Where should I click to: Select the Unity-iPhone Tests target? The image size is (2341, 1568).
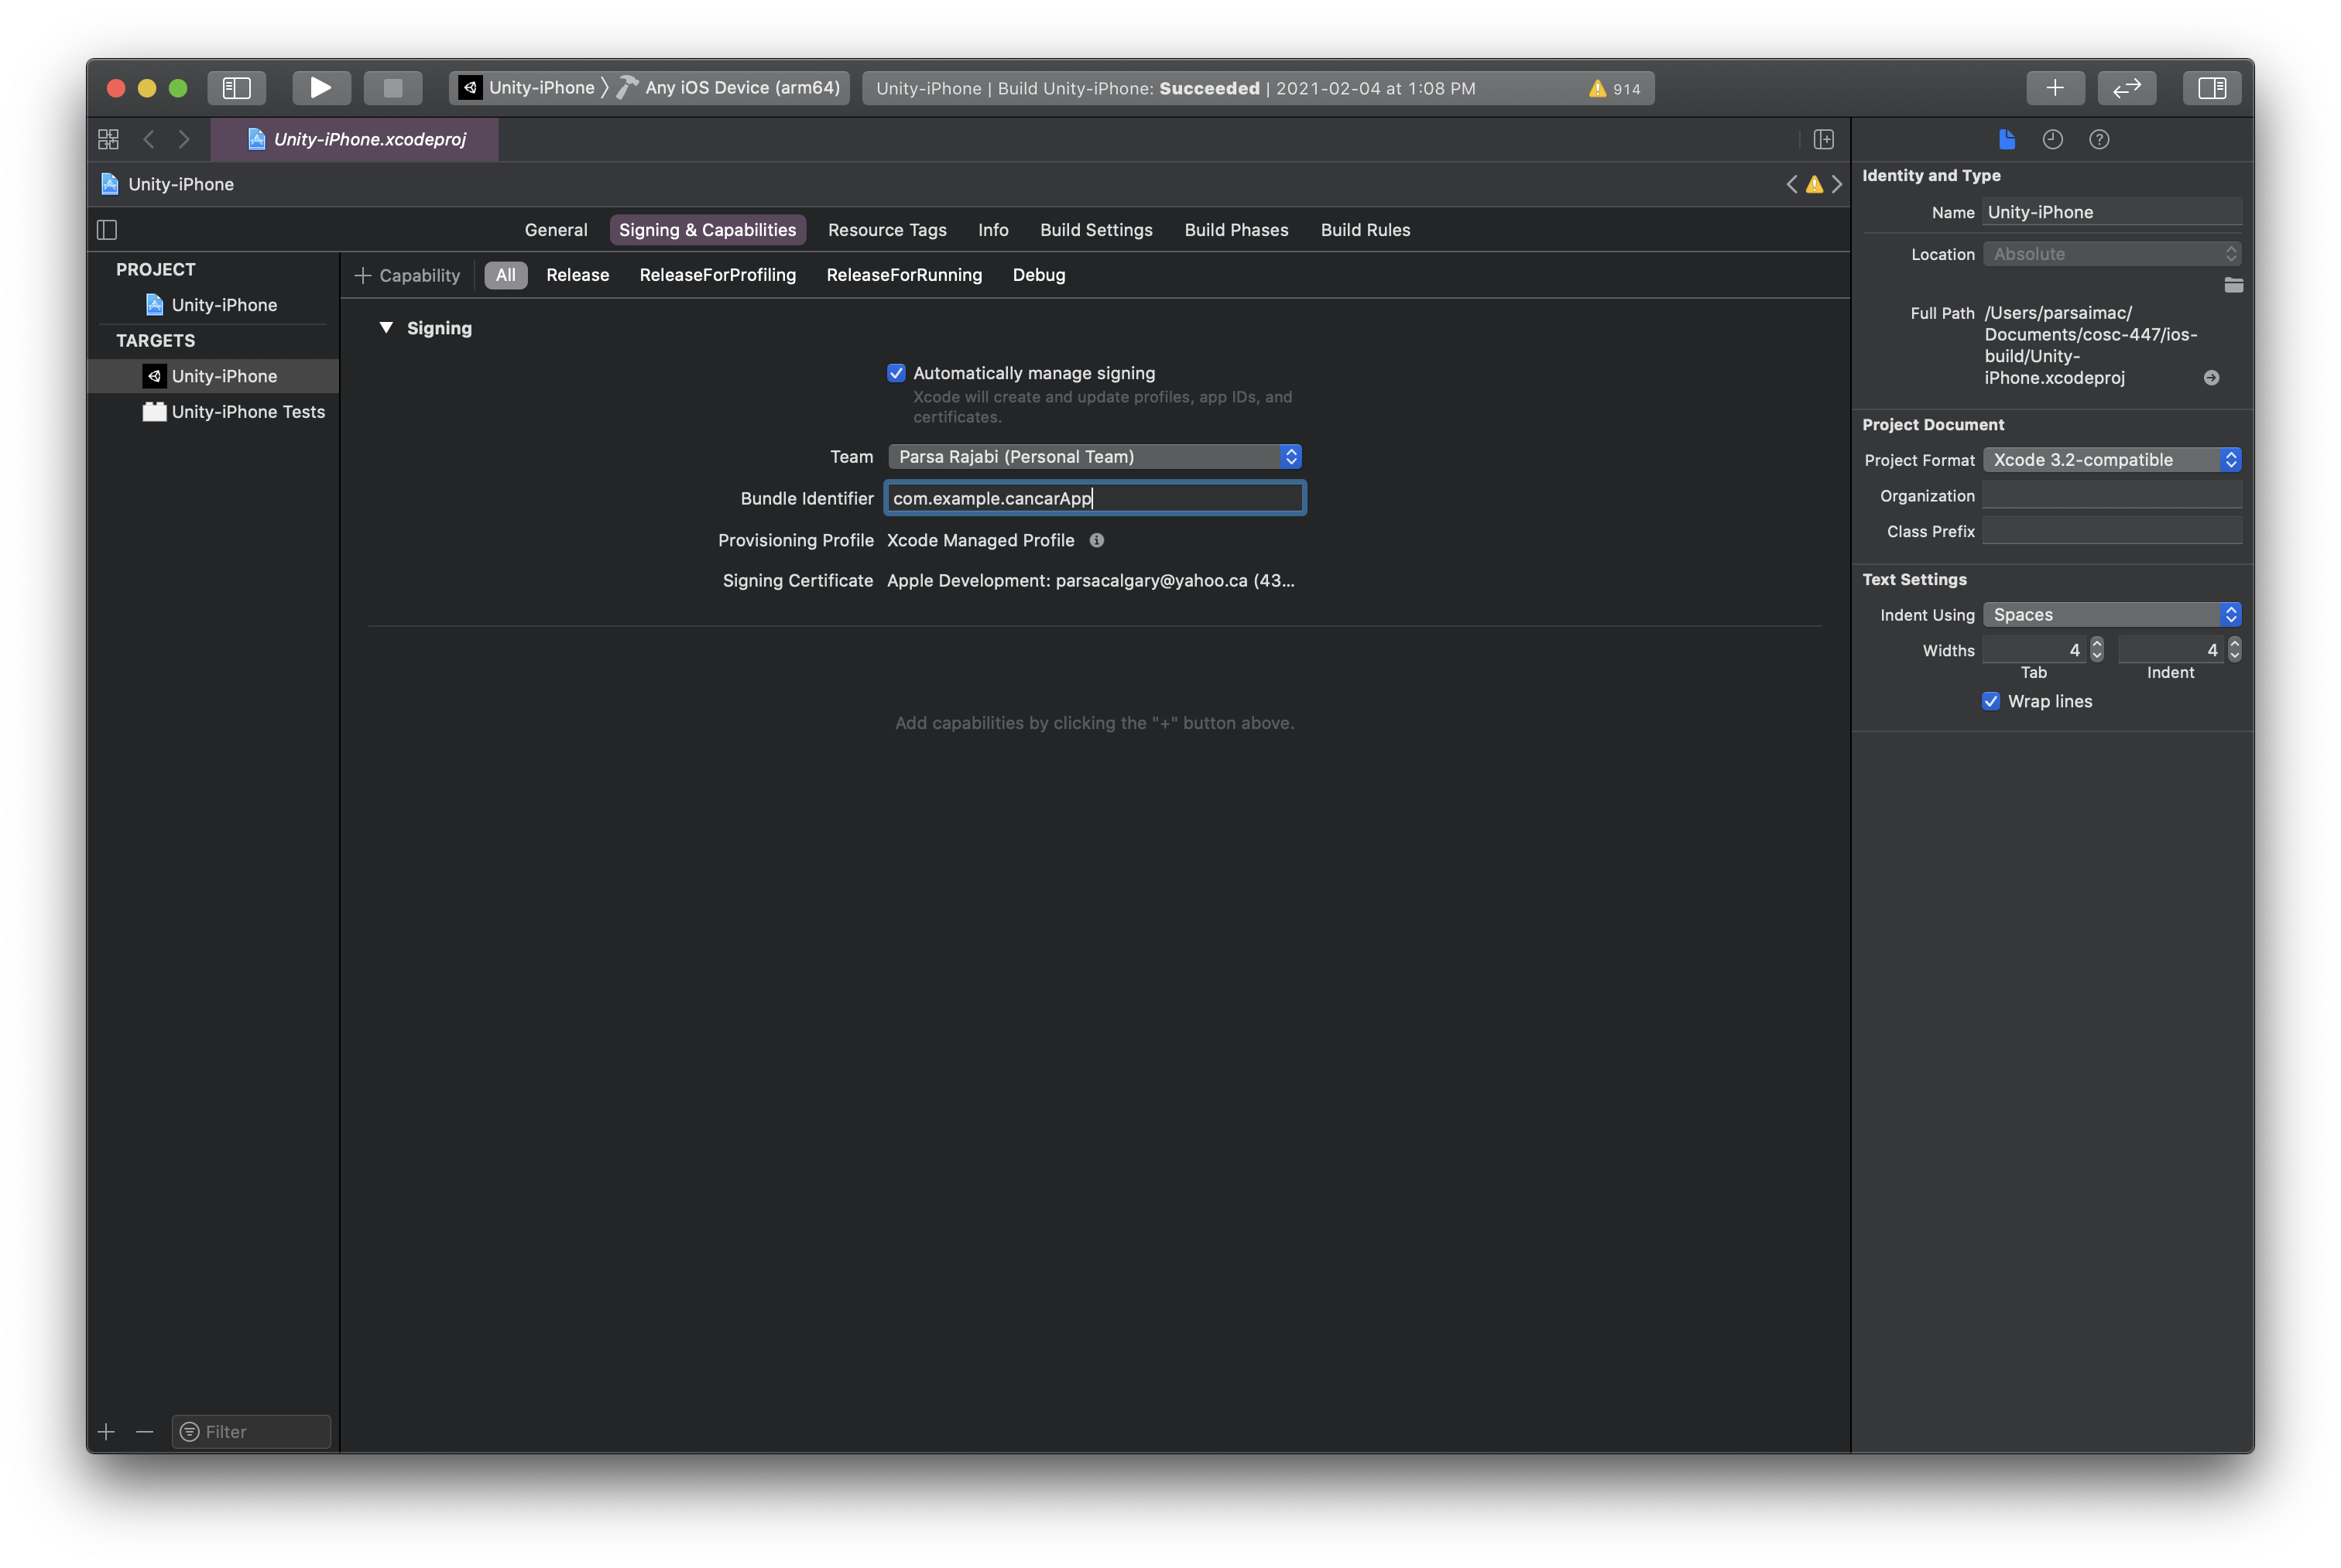(247, 412)
